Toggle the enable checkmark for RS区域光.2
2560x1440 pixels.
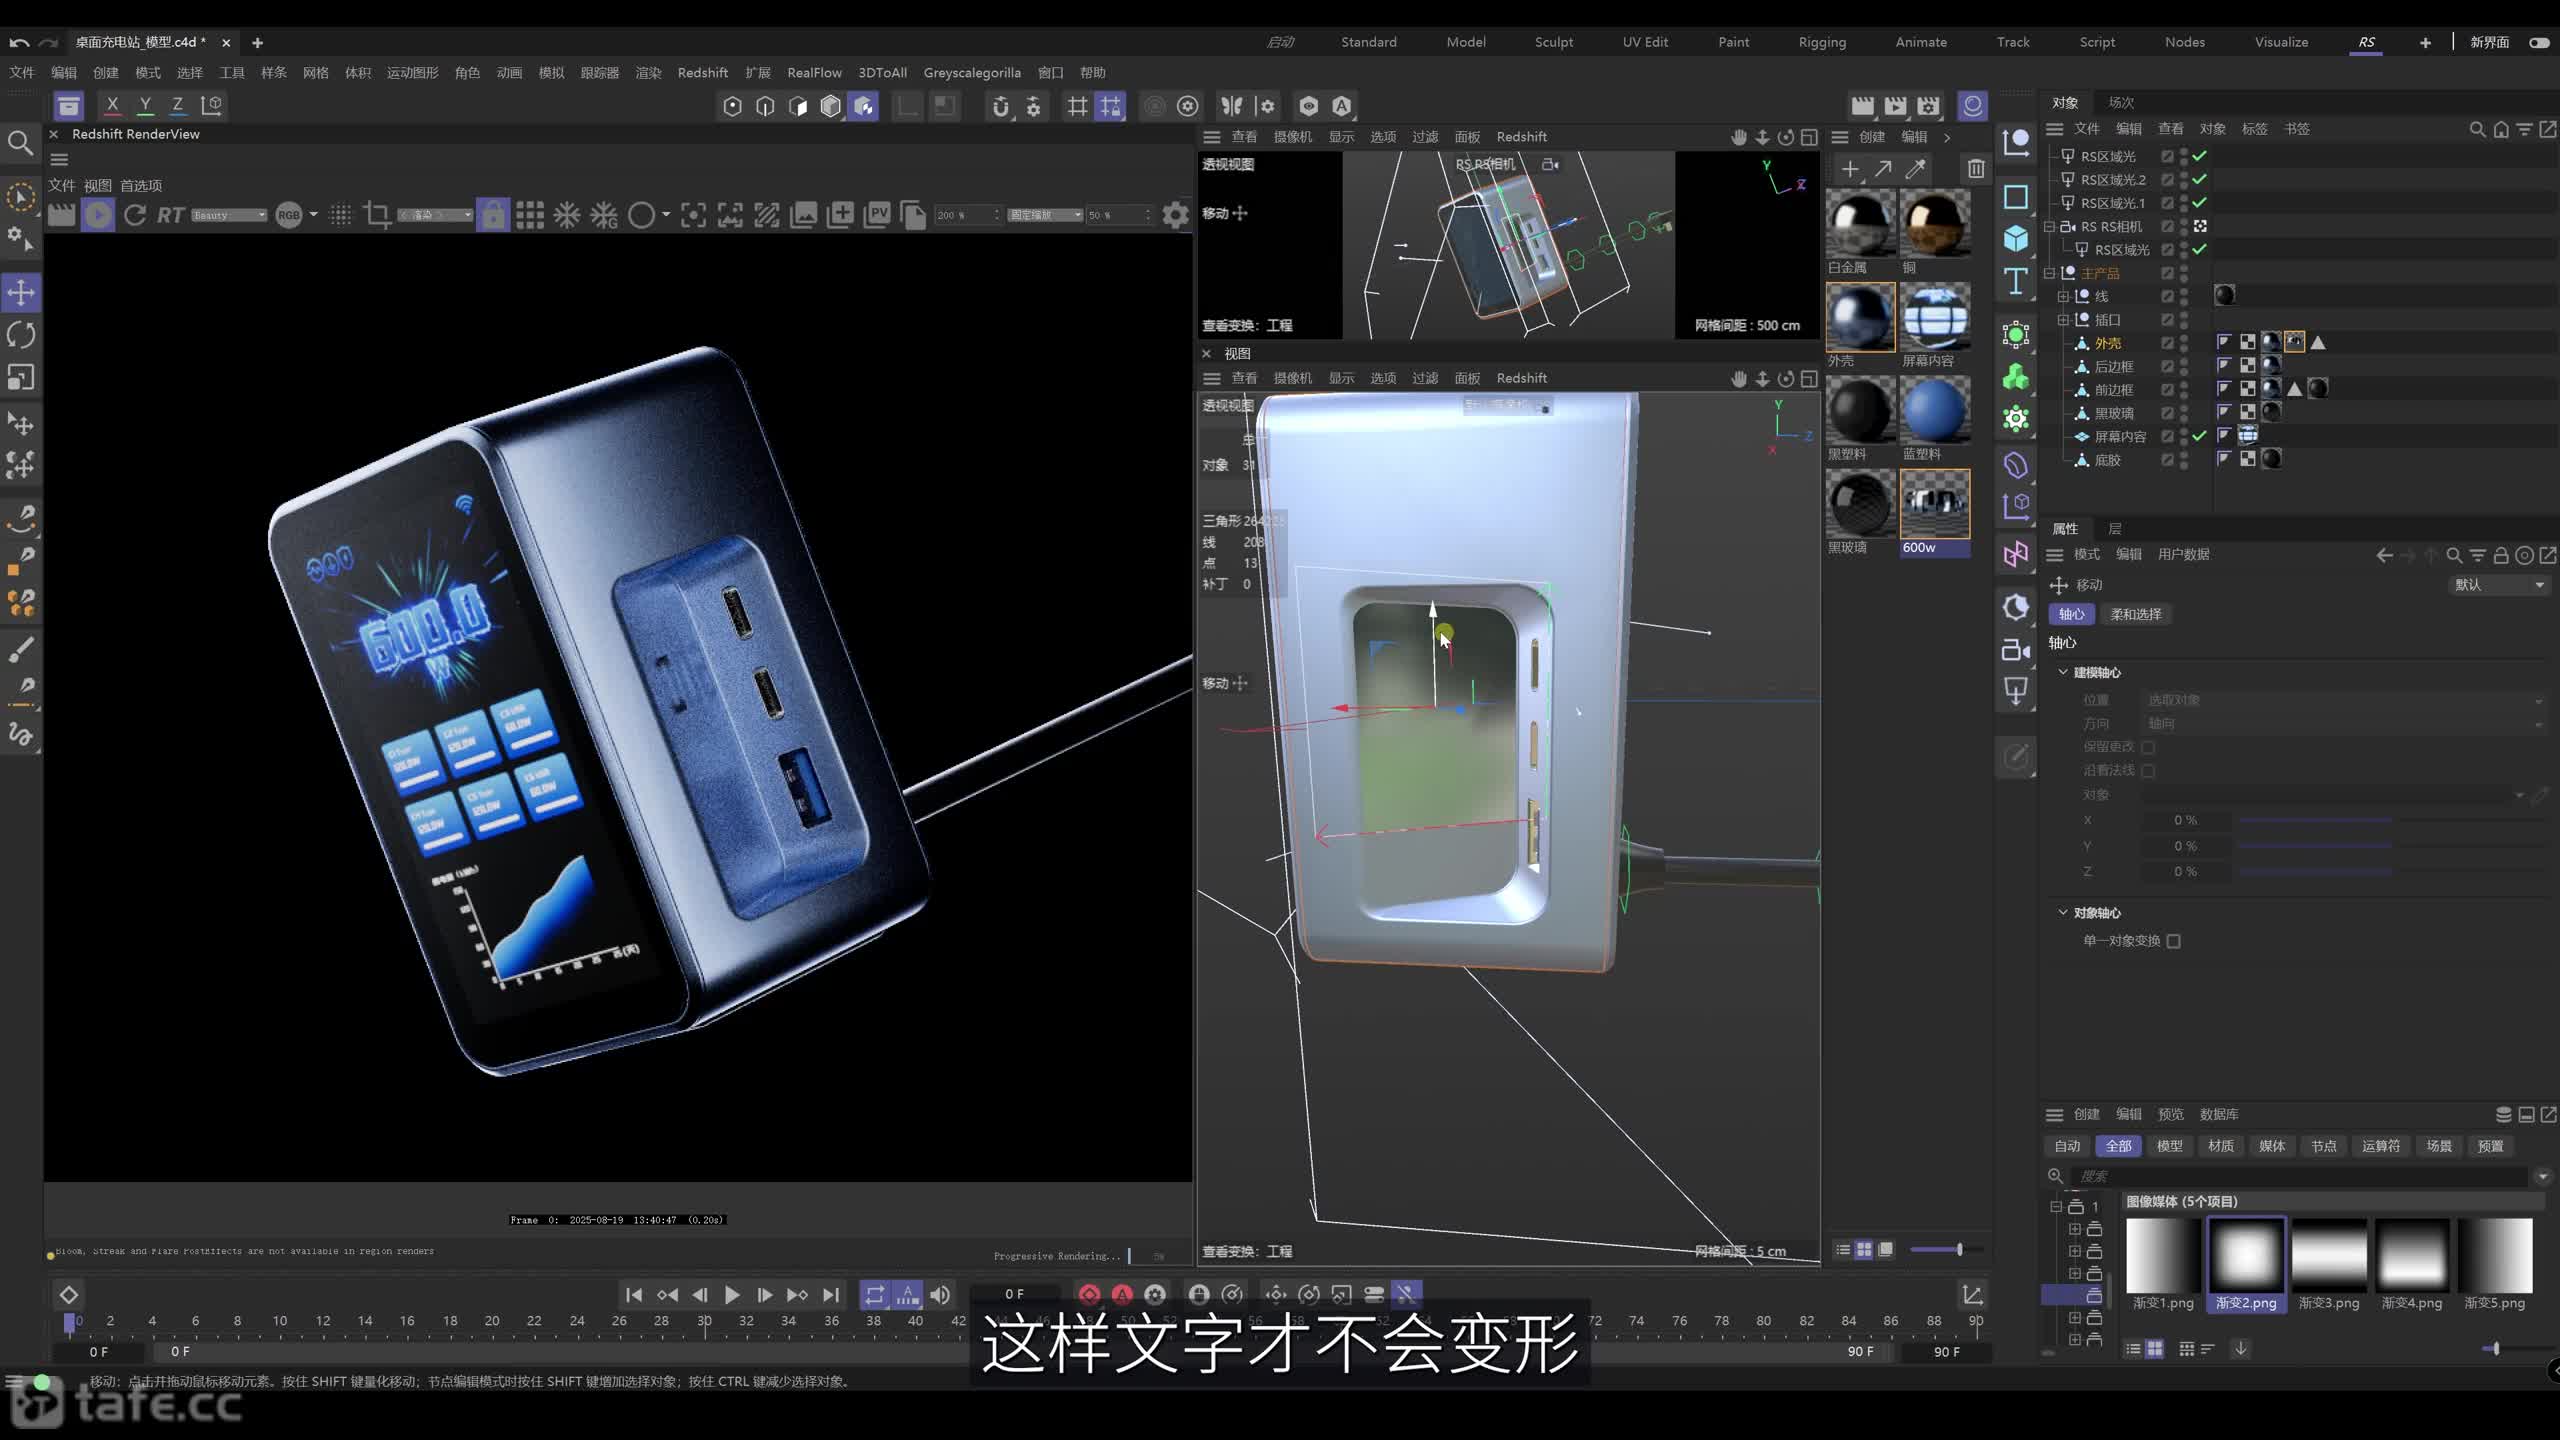[2200, 179]
